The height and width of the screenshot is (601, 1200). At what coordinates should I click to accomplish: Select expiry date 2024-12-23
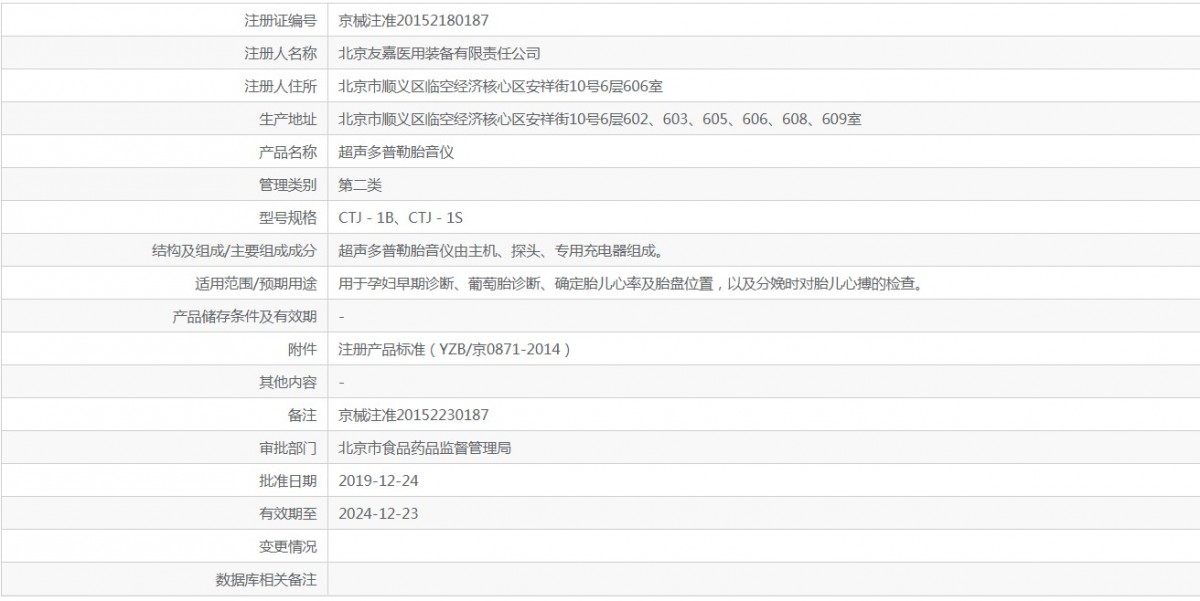(x=376, y=515)
